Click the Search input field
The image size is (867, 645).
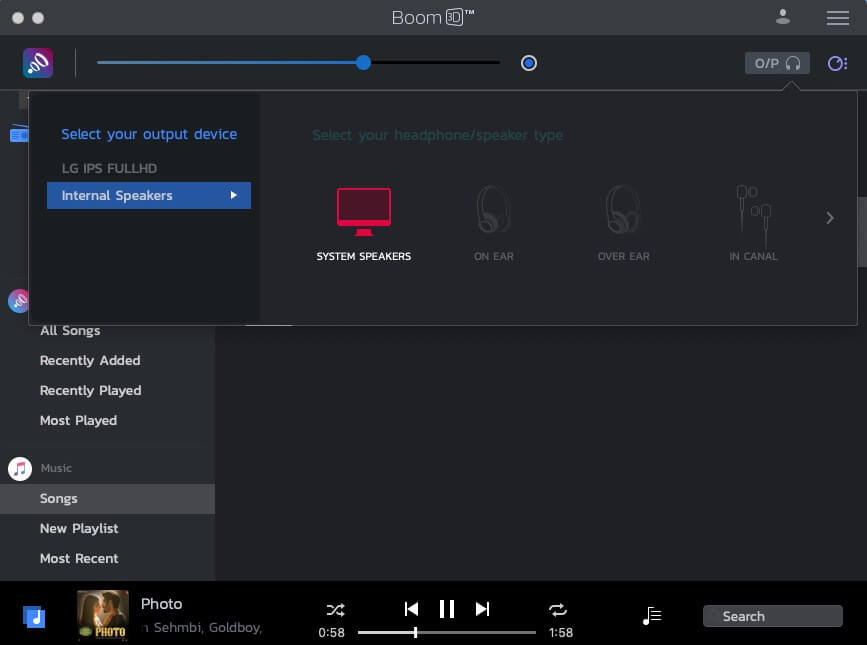(772, 616)
